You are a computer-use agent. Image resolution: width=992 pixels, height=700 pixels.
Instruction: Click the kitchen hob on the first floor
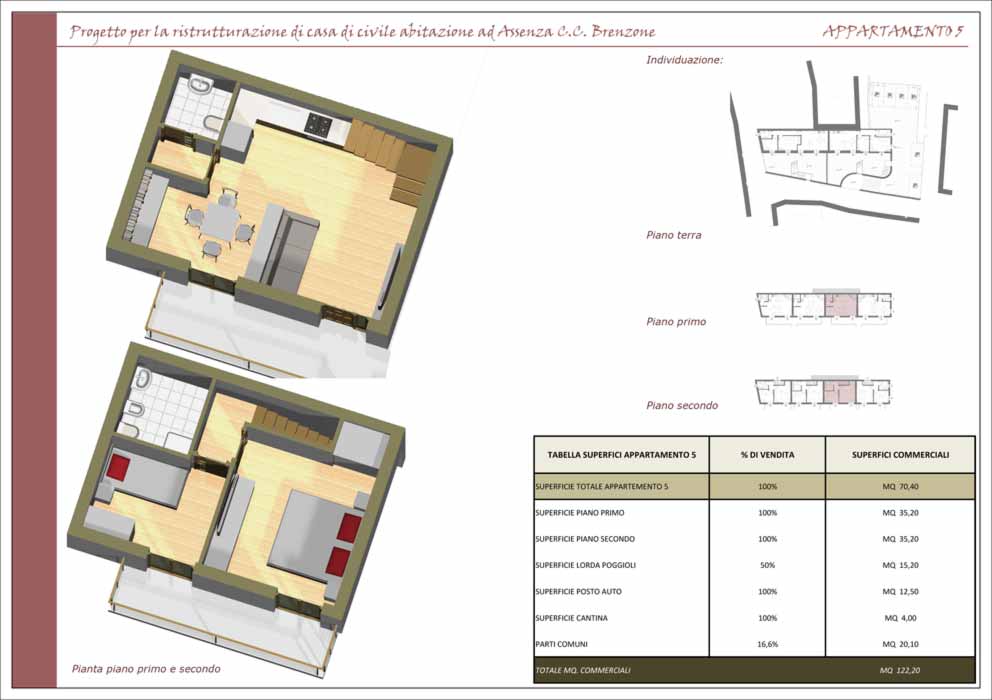click(319, 124)
